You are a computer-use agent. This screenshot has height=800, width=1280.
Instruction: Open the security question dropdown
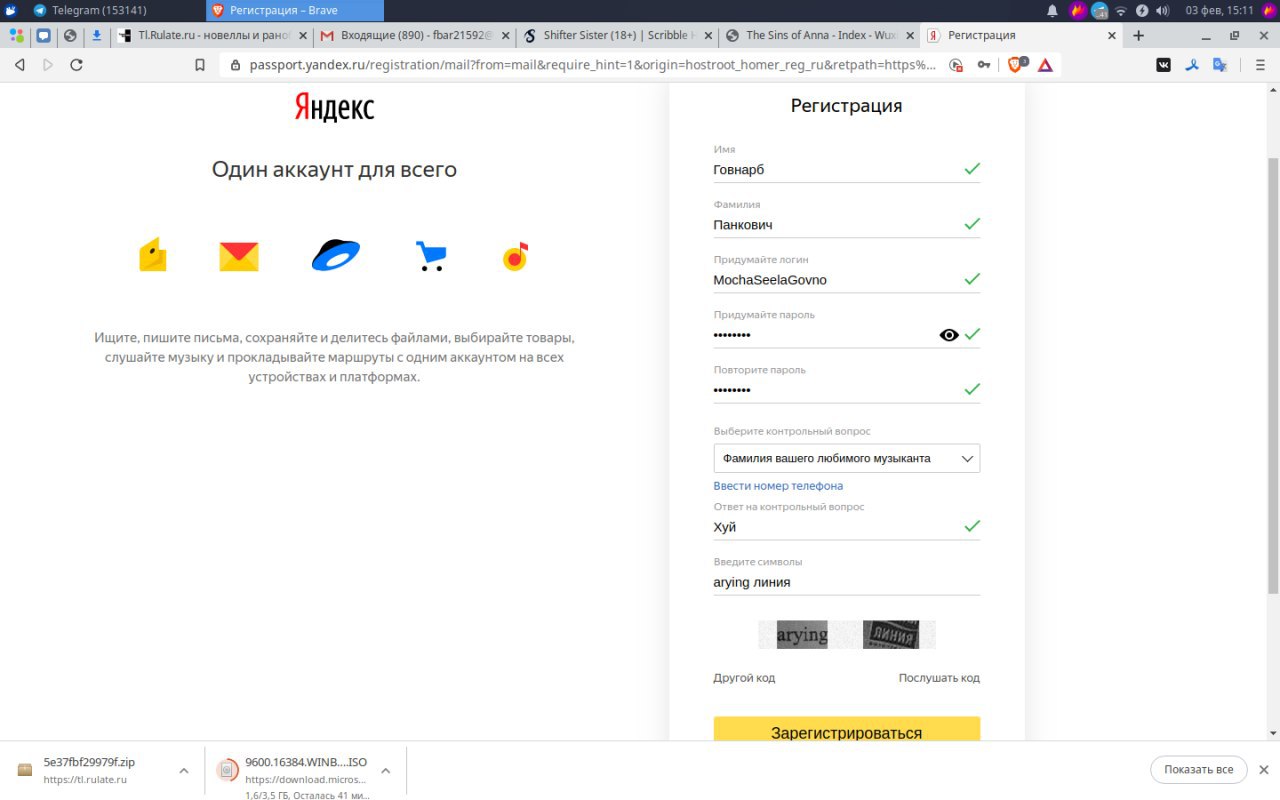pos(846,458)
